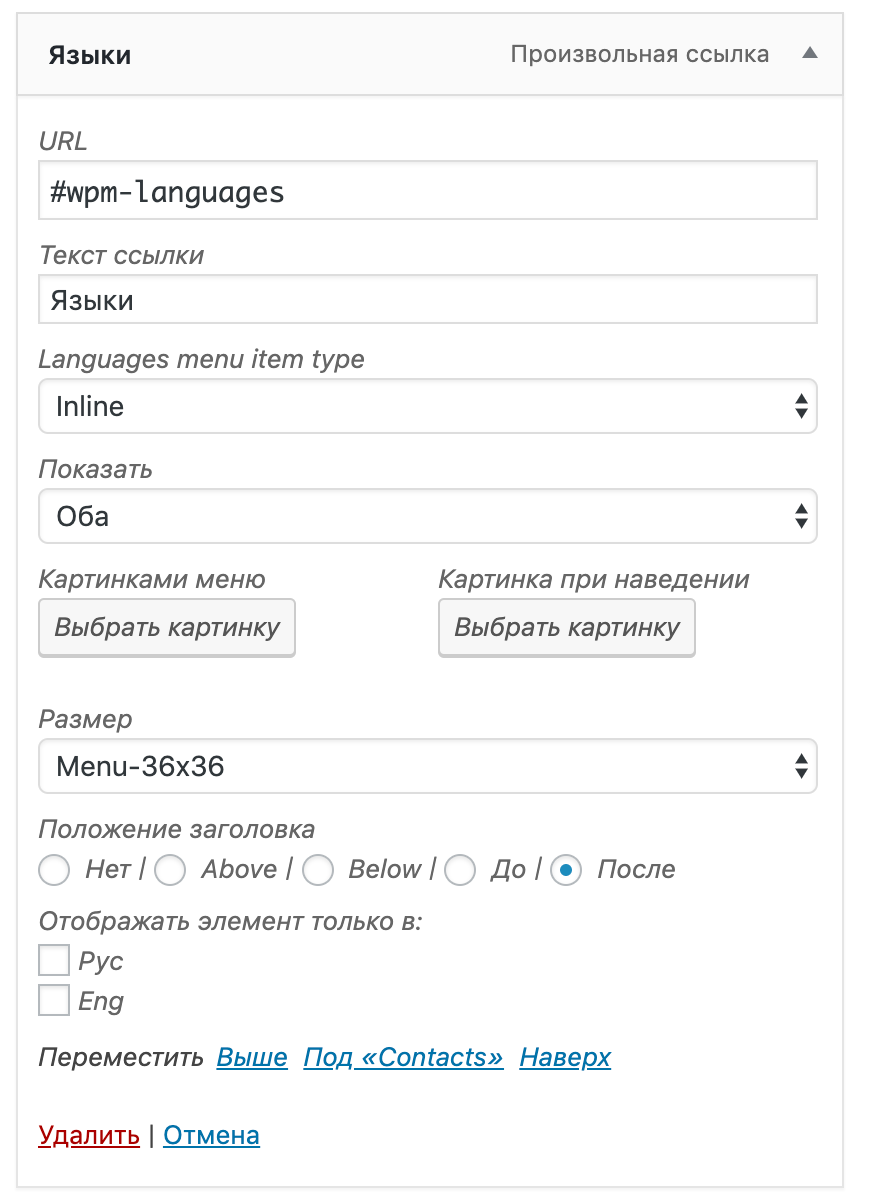This screenshot has width=896, height=1204.
Task: Click the Наверх move link
Action: (x=565, y=1057)
